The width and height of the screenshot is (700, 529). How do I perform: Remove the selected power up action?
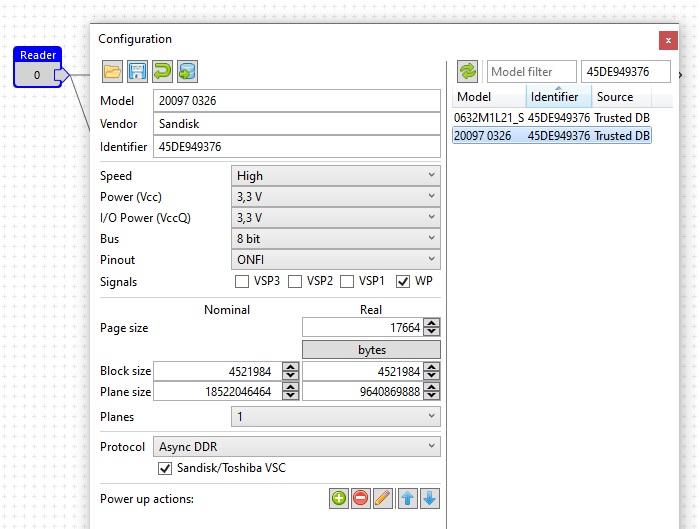tap(360, 498)
